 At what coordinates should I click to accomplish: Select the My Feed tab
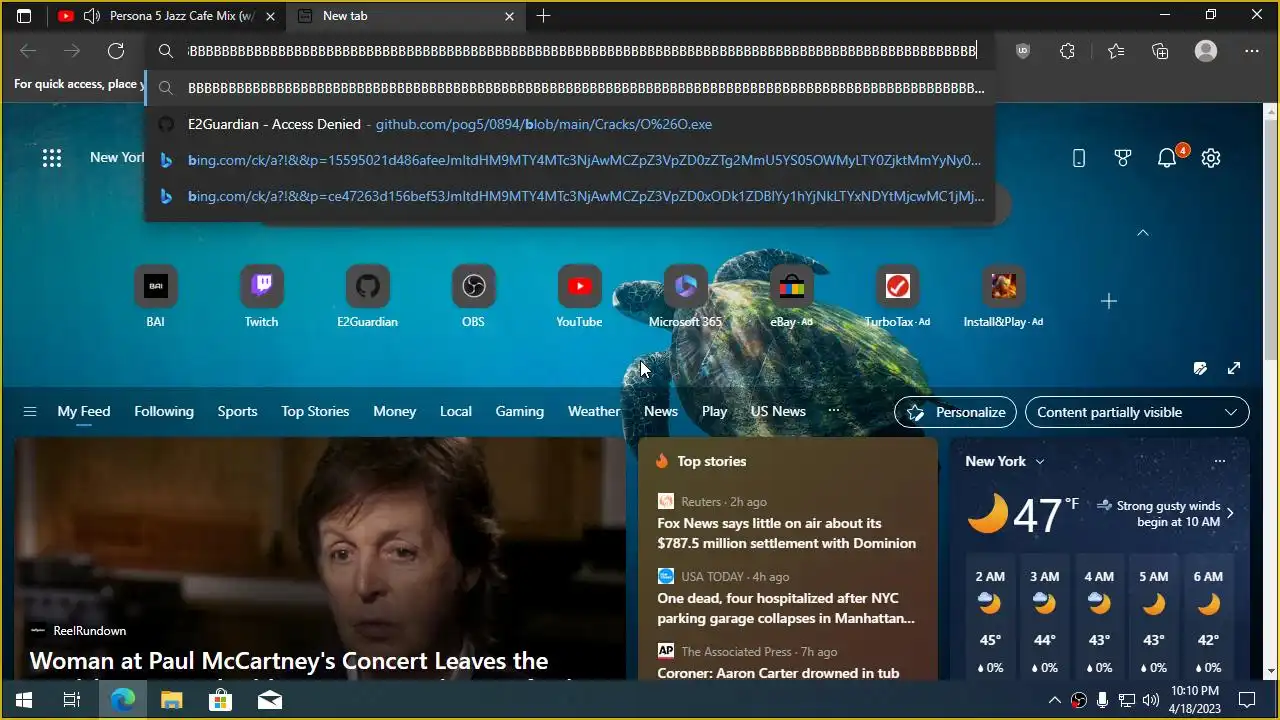84,411
